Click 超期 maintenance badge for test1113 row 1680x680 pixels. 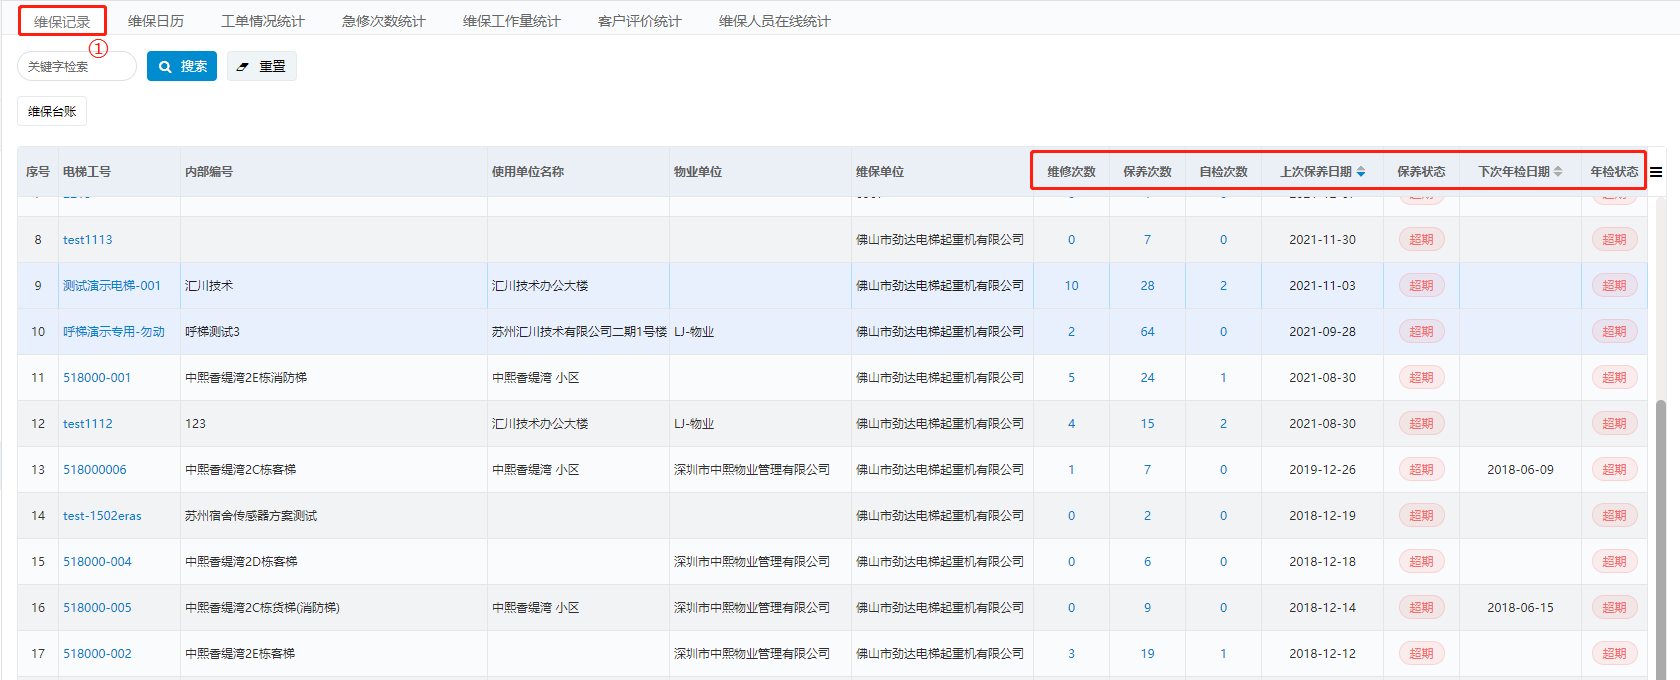tap(1421, 240)
